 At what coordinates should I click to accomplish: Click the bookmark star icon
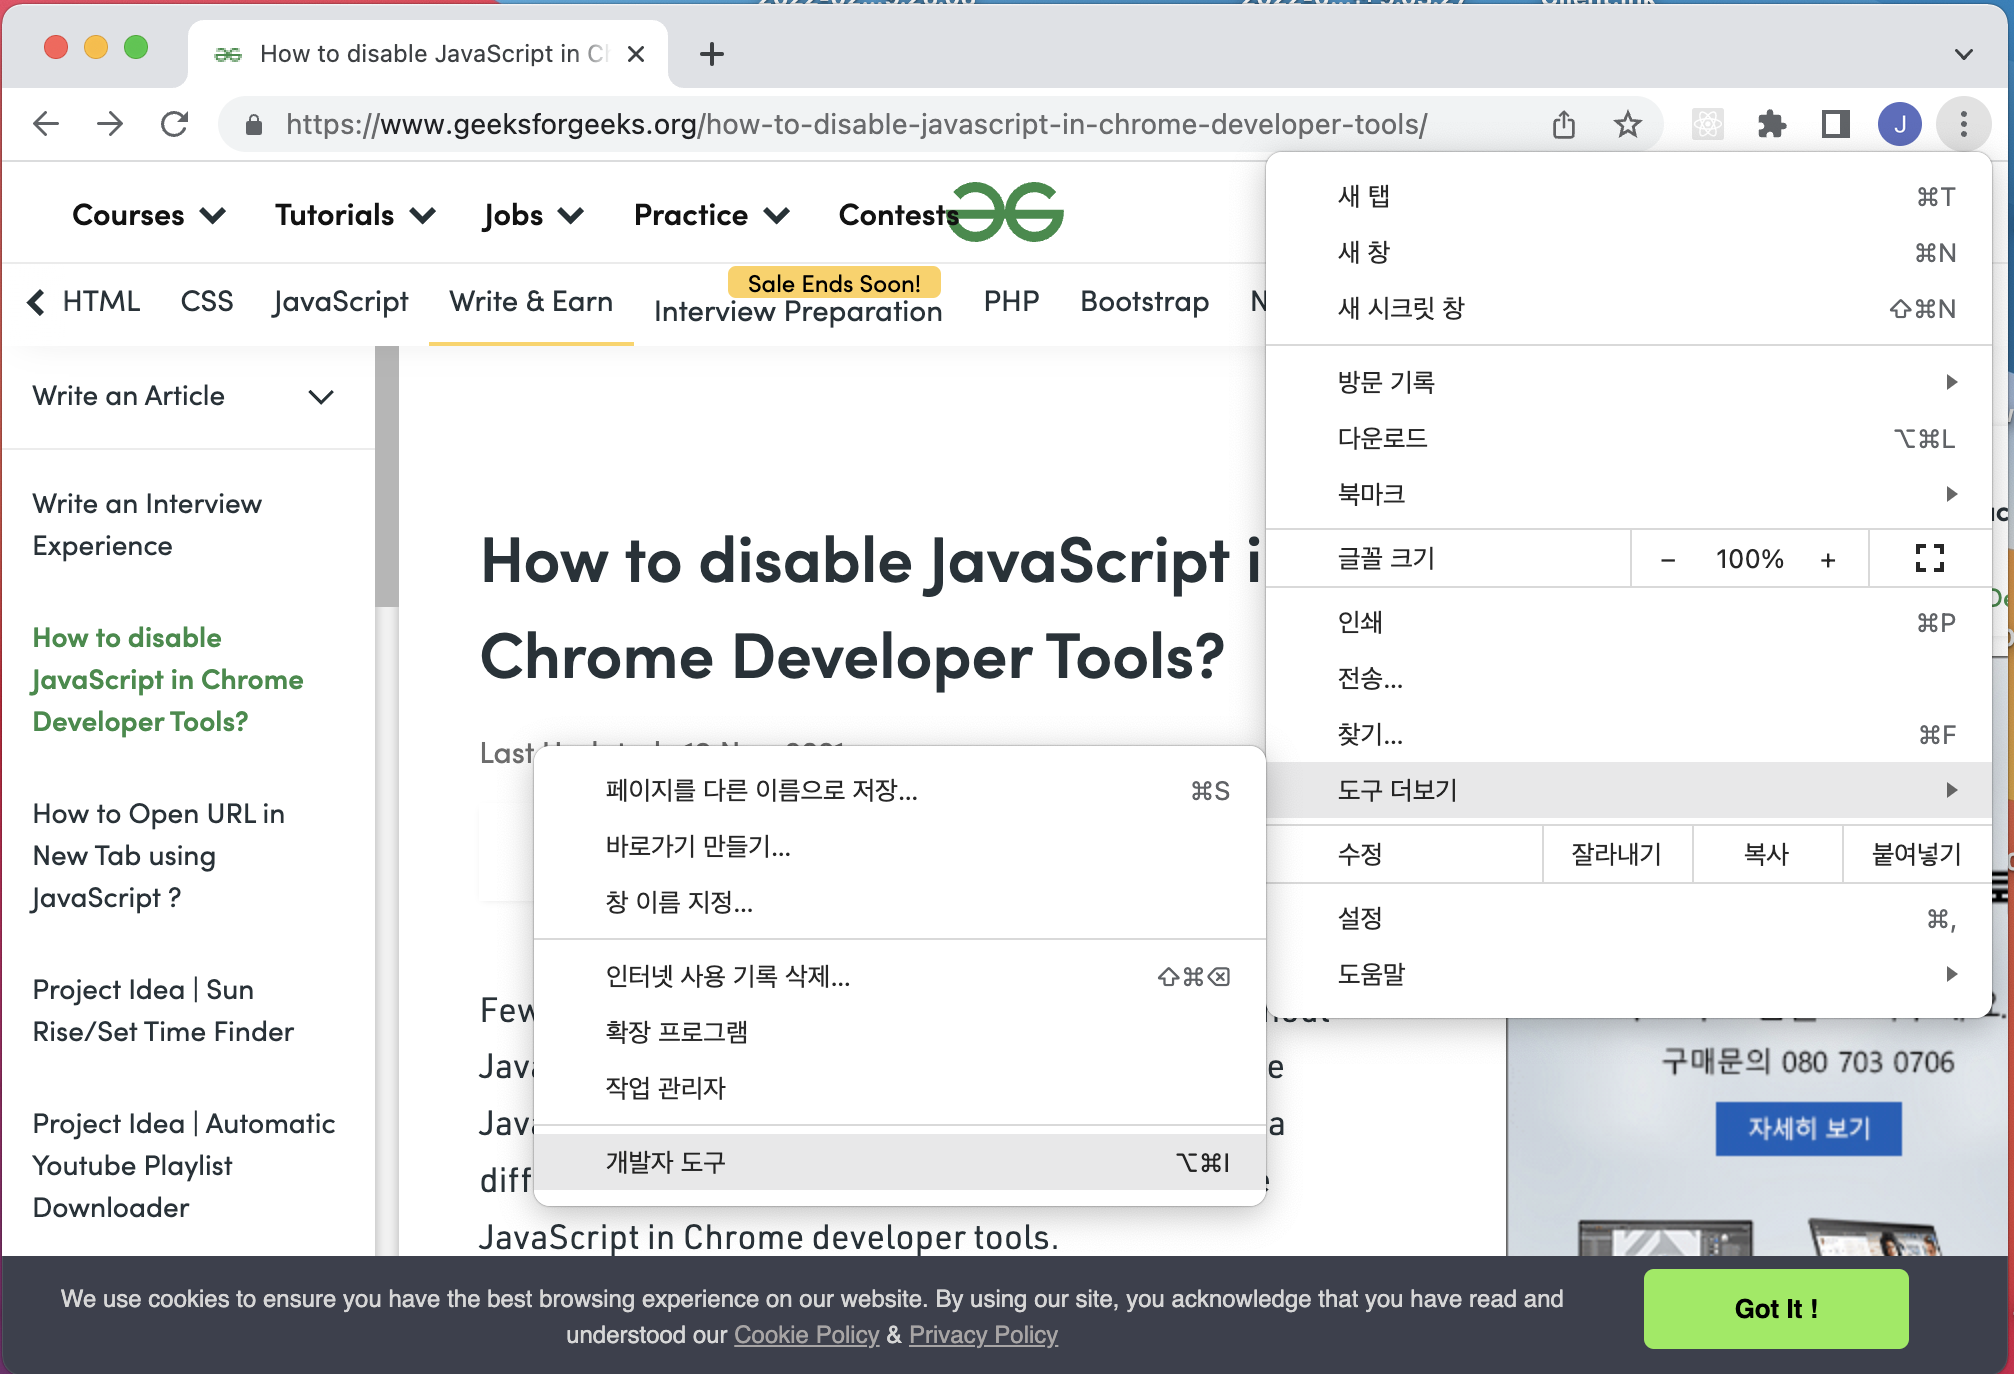(x=1627, y=124)
